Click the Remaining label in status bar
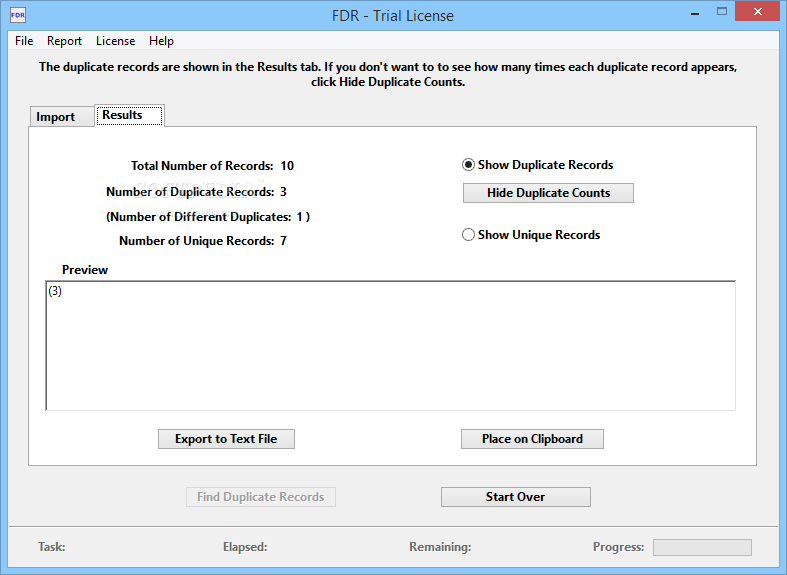This screenshot has height=575, width=787. pos(440,547)
